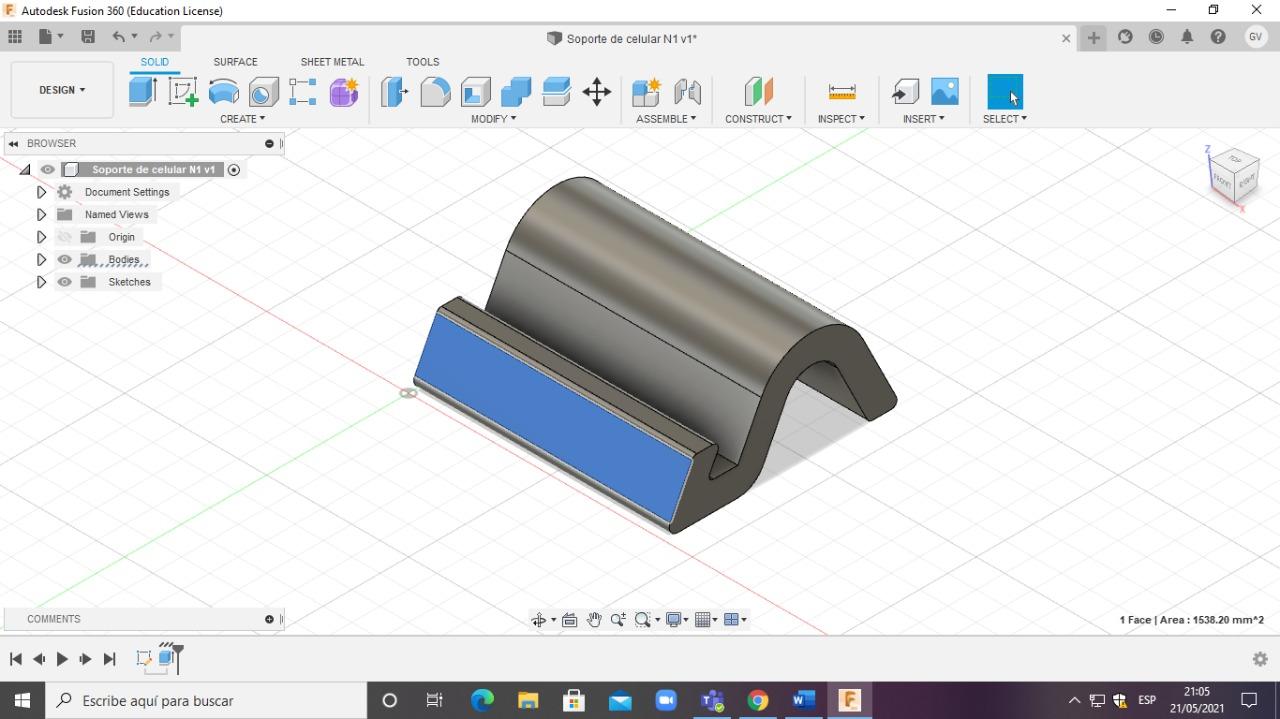Click the ViewCube orientation cube
The height and width of the screenshot is (719, 1280).
point(1234,177)
